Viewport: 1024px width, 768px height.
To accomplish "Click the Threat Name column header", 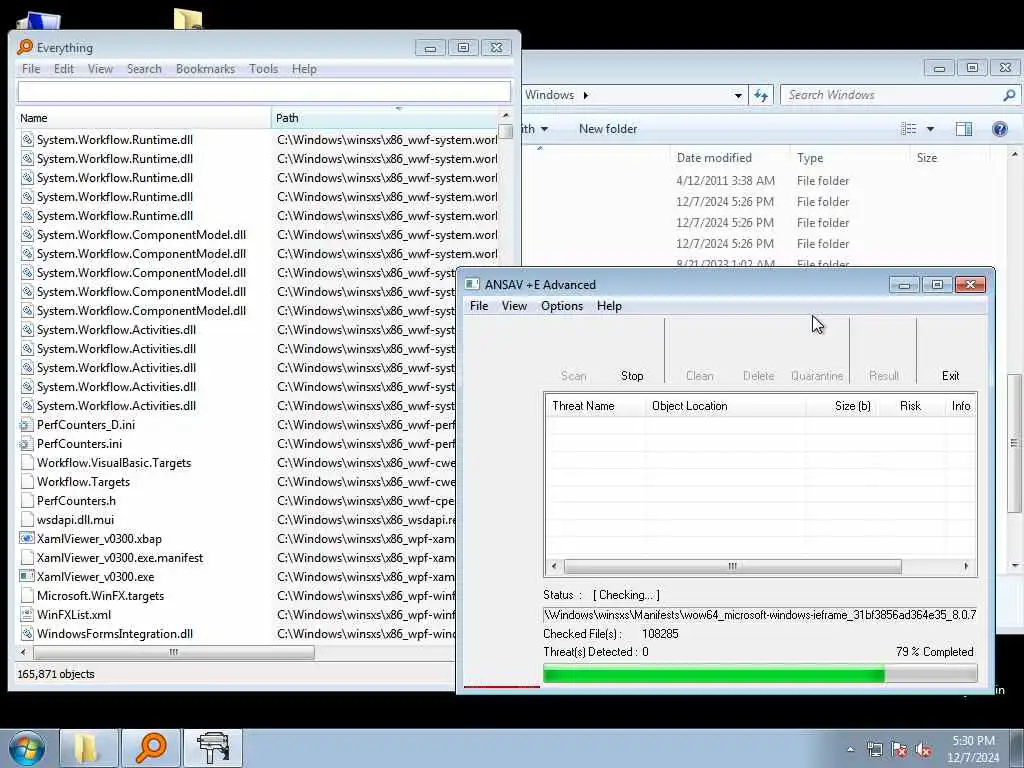I will point(596,406).
